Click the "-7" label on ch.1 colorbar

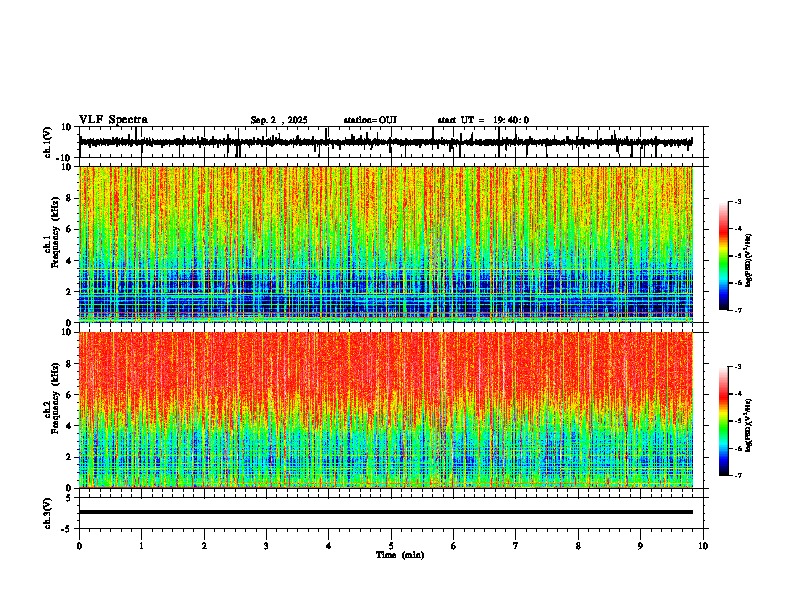pos(737,310)
